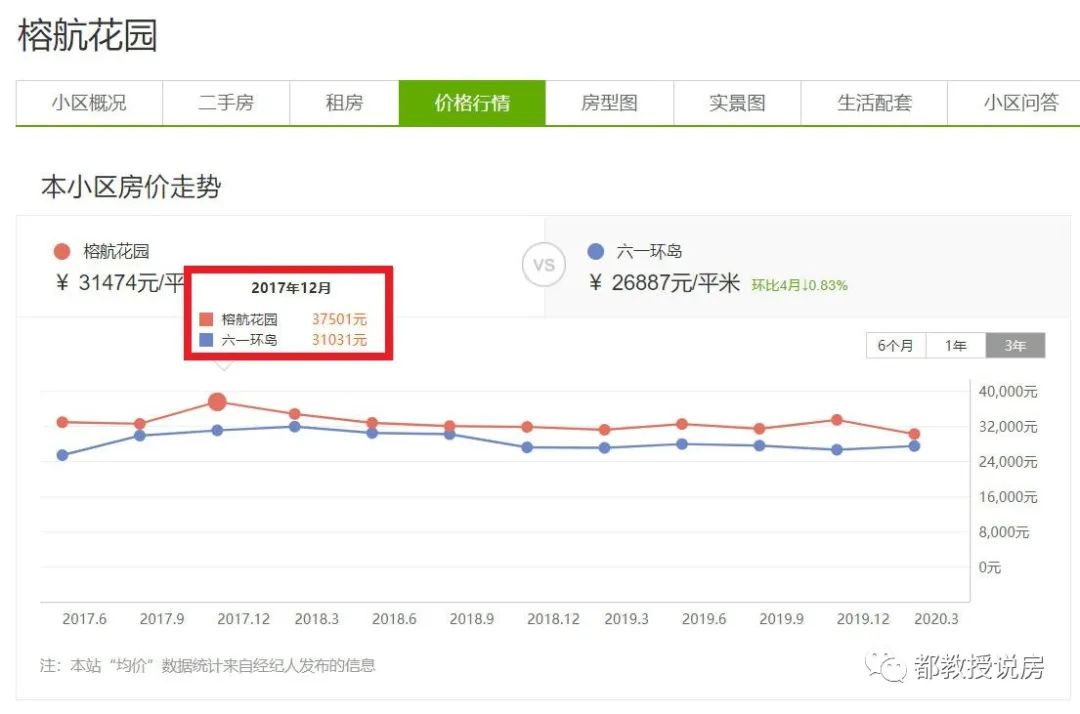Screen dimensions: 1080x714
Task: Select the 3年 time range selector
Action: pos(1015,344)
